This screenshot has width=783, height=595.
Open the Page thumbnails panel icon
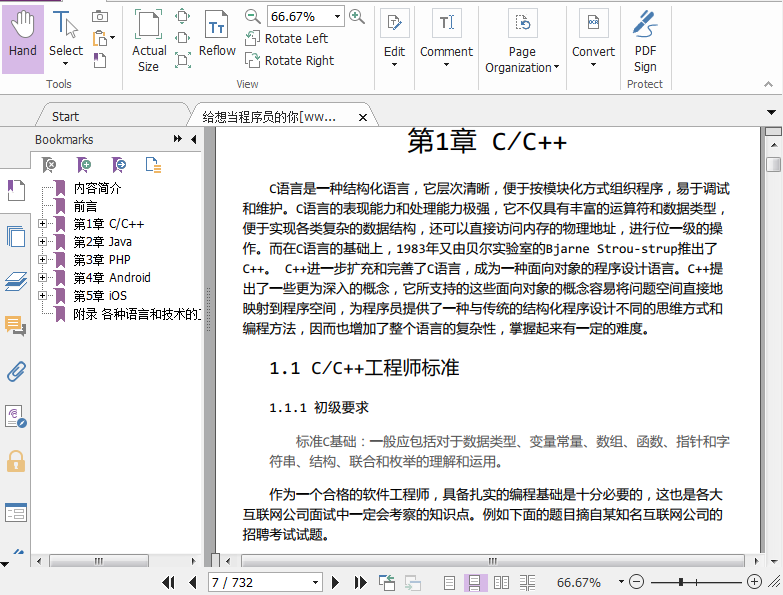pos(15,236)
